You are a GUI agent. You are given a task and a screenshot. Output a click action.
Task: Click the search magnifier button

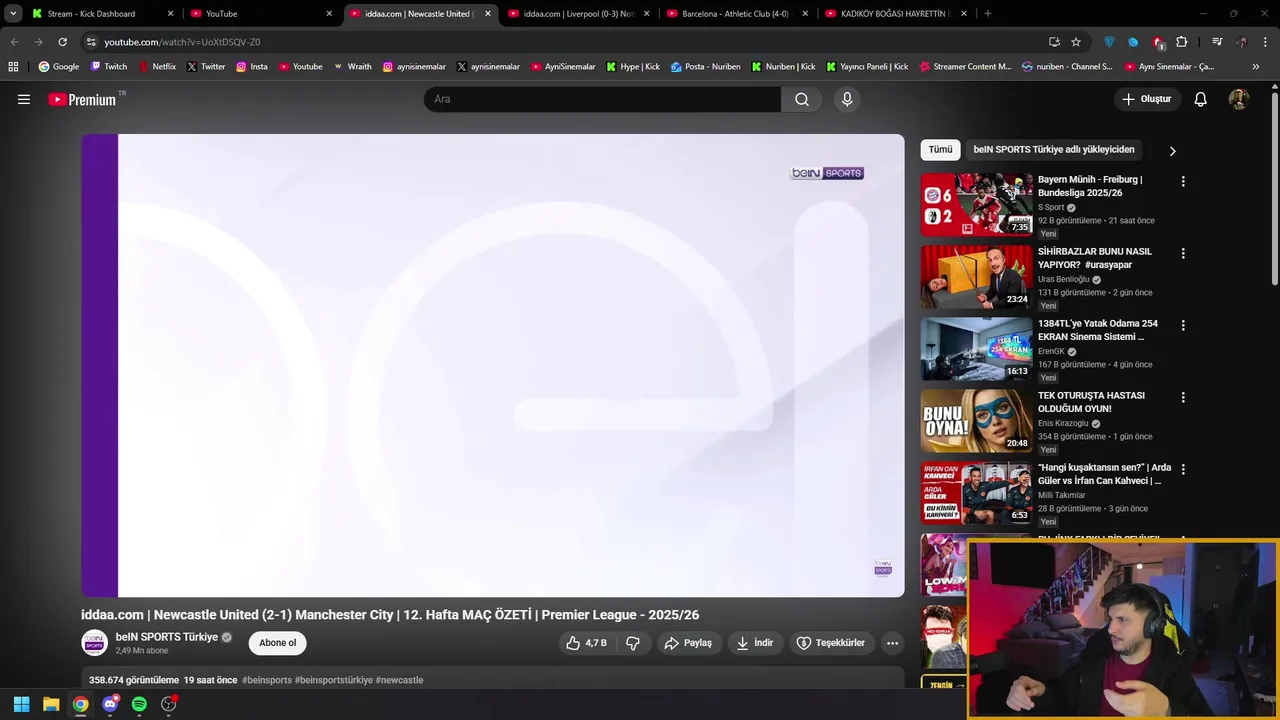tap(802, 99)
